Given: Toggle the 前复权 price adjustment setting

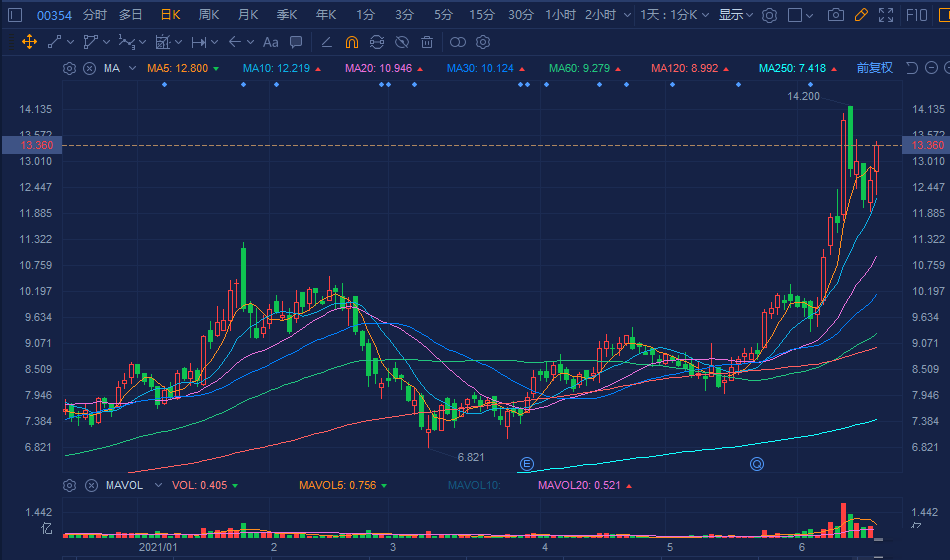Looking at the screenshot, I should coord(874,68).
